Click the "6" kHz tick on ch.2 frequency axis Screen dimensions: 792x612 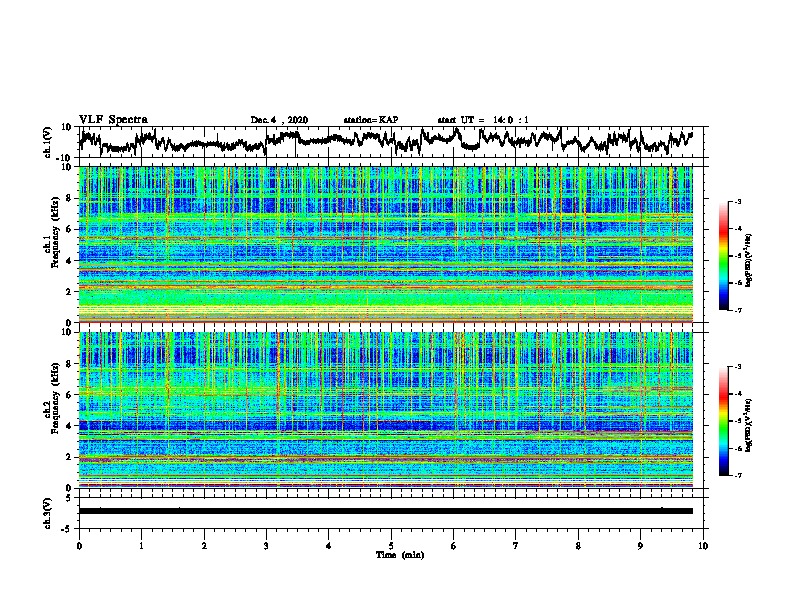[x=70, y=394]
